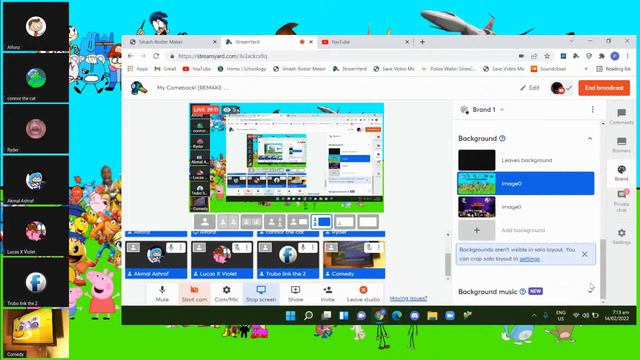The height and width of the screenshot is (360, 640).
Task: Select the blank full-screen layout button
Action: (x=368, y=222)
